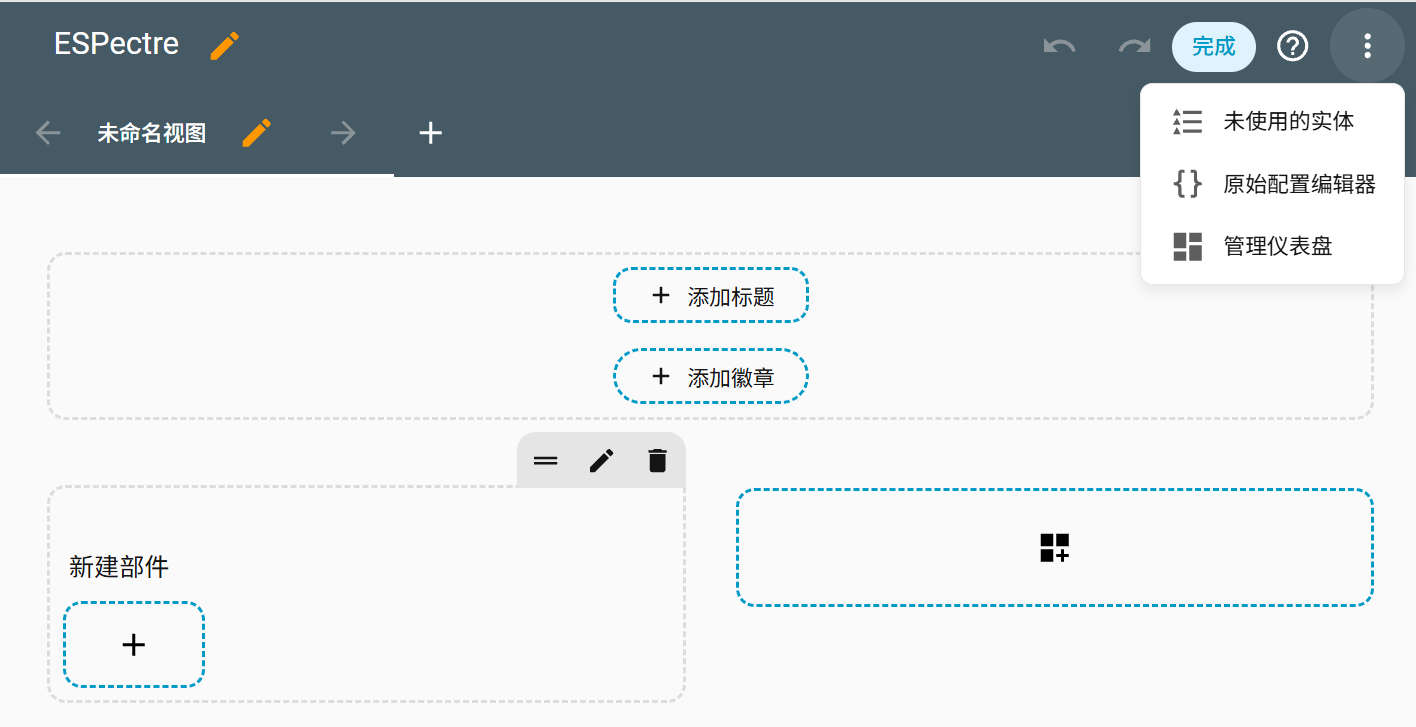Click the 添加标题 button

[711, 295]
